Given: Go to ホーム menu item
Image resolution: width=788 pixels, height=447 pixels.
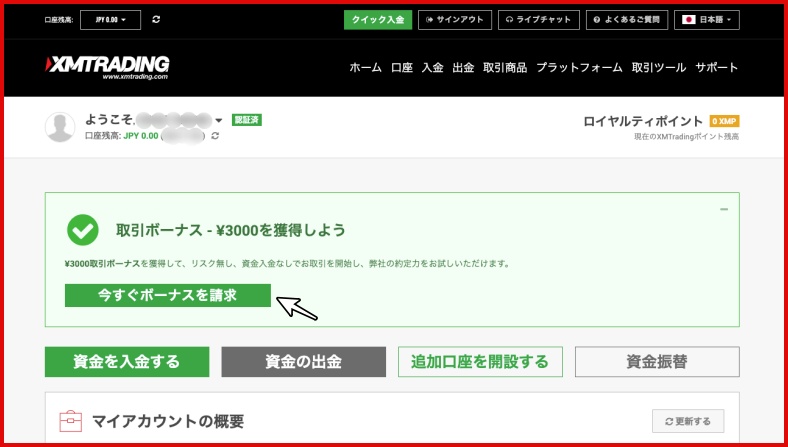Looking at the screenshot, I should click(x=365, y=67).
